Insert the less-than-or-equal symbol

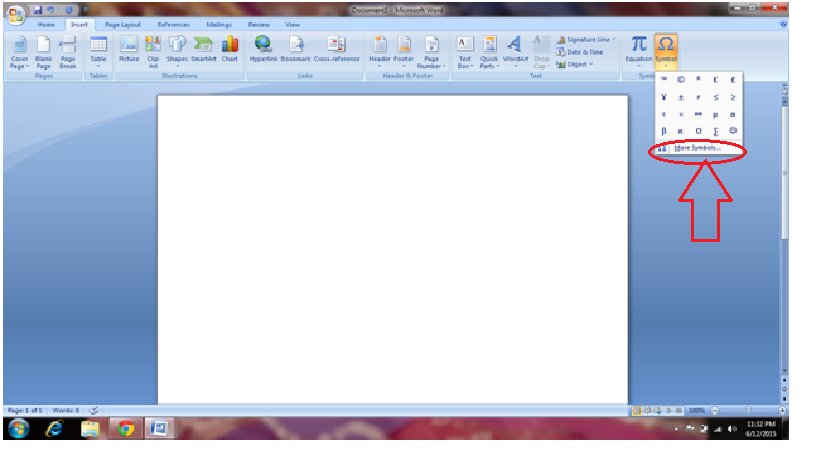coord(716,97)
